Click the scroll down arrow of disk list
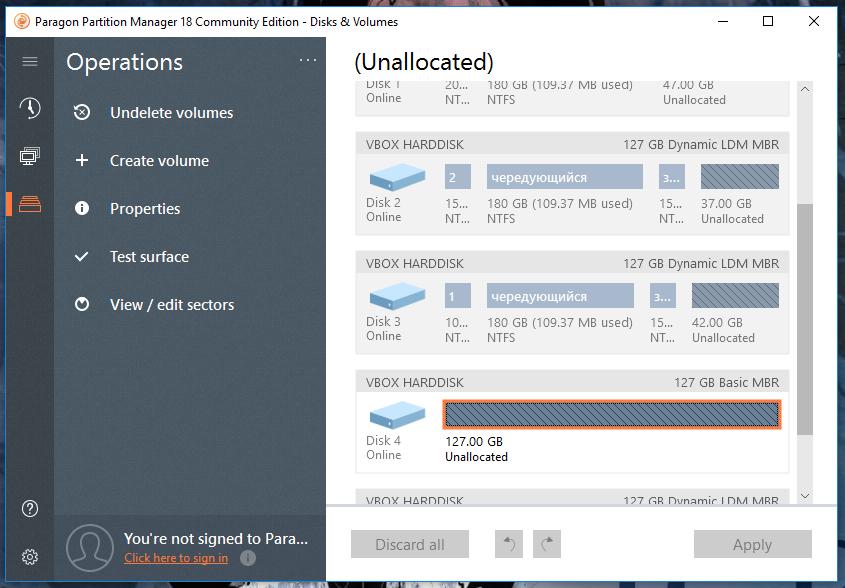 pos(805,496)
